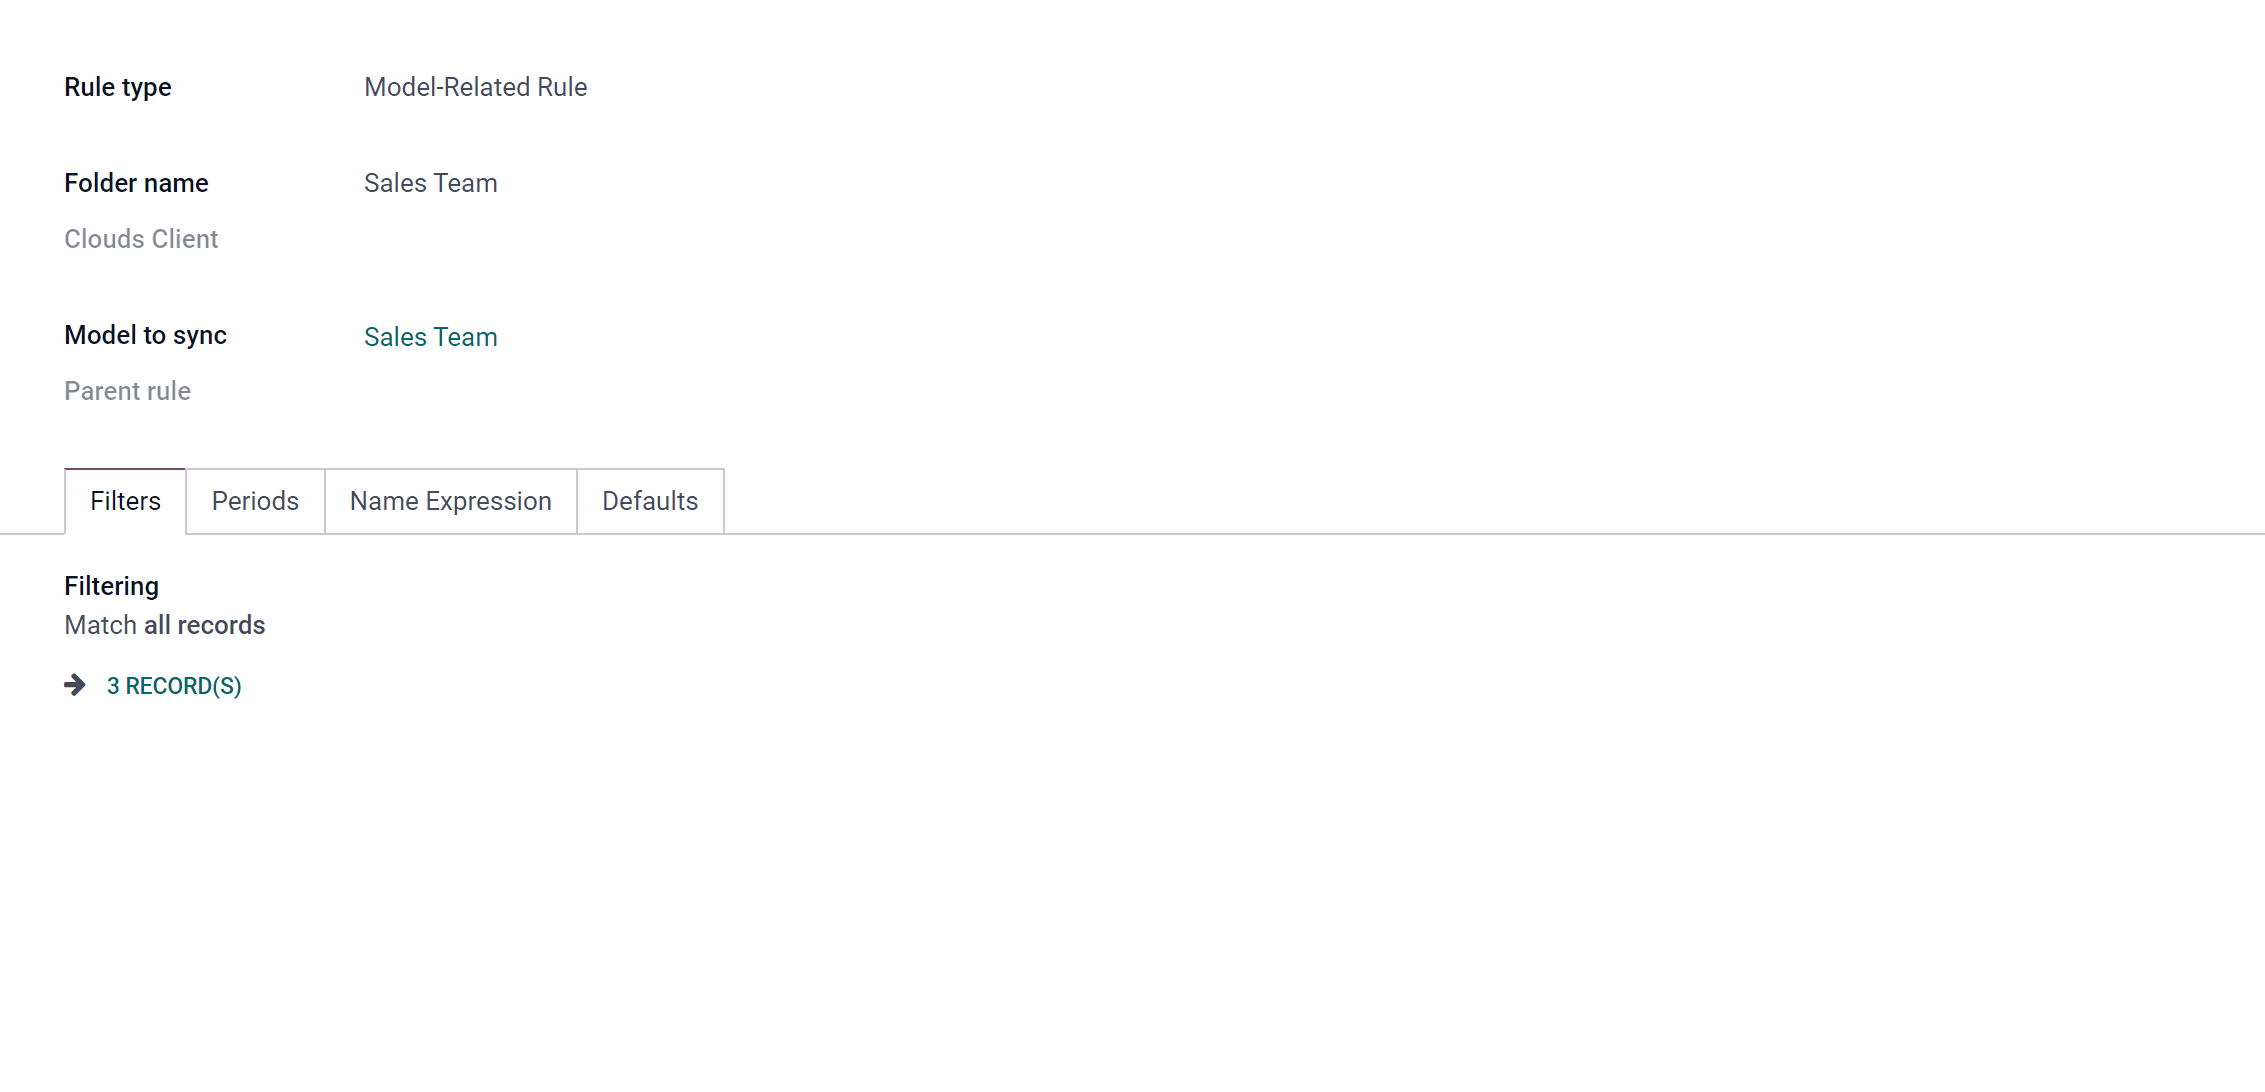Image resolution: width=2265 pixels, height=1092 pixels.
Task: Click the Sales Team folder name value
Action: [431, 183]
